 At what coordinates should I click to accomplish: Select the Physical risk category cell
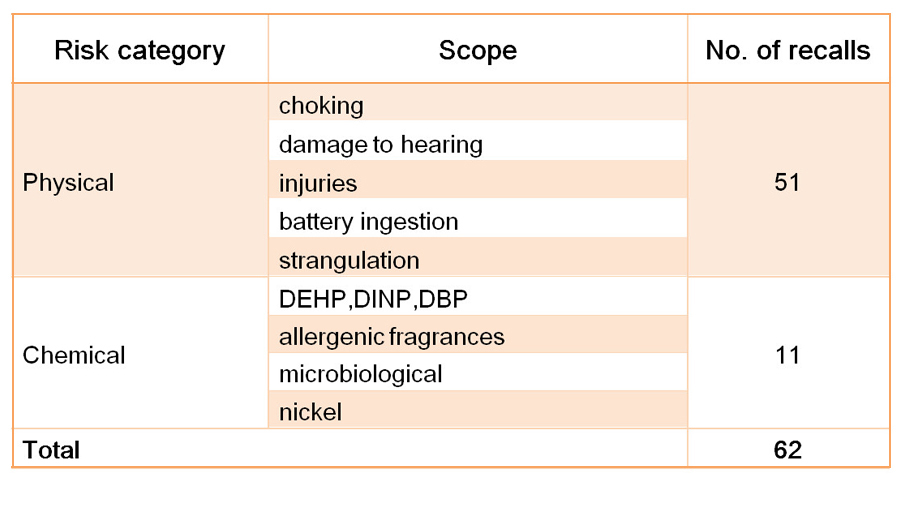coord(68,183)
